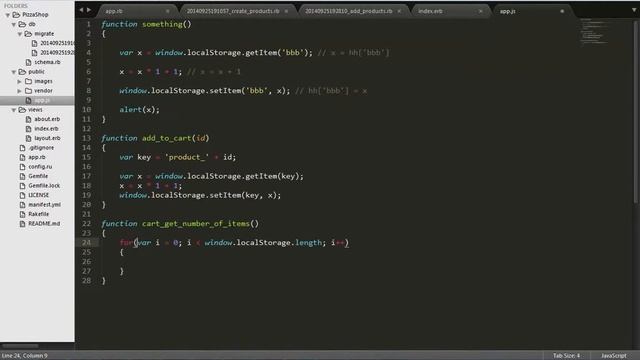Collapse the public folder
The height and width of the screenshot is (360, 640).
coord(14,72)
